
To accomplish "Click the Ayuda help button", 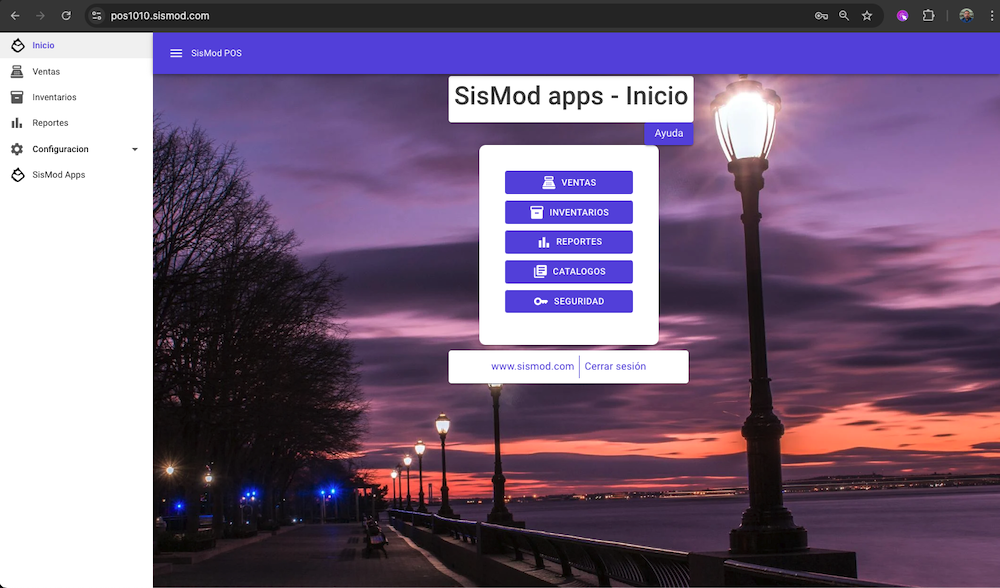I will 668,133.
